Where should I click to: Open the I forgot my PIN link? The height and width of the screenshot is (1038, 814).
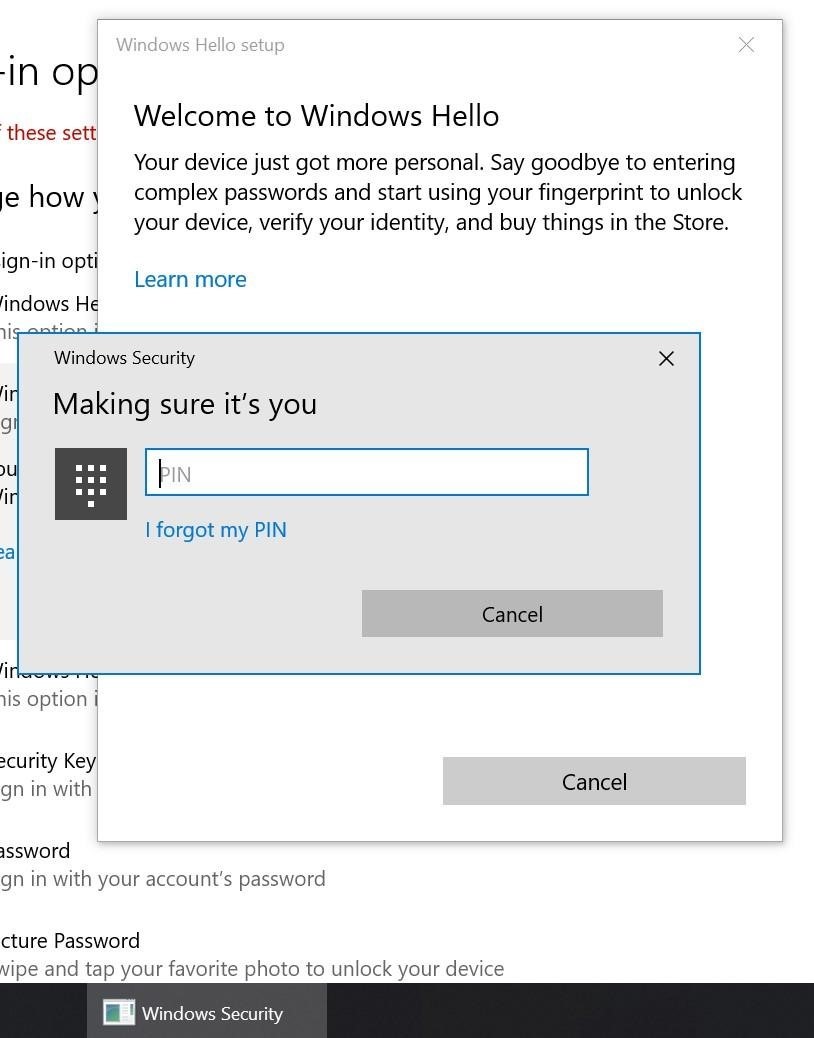216,529
